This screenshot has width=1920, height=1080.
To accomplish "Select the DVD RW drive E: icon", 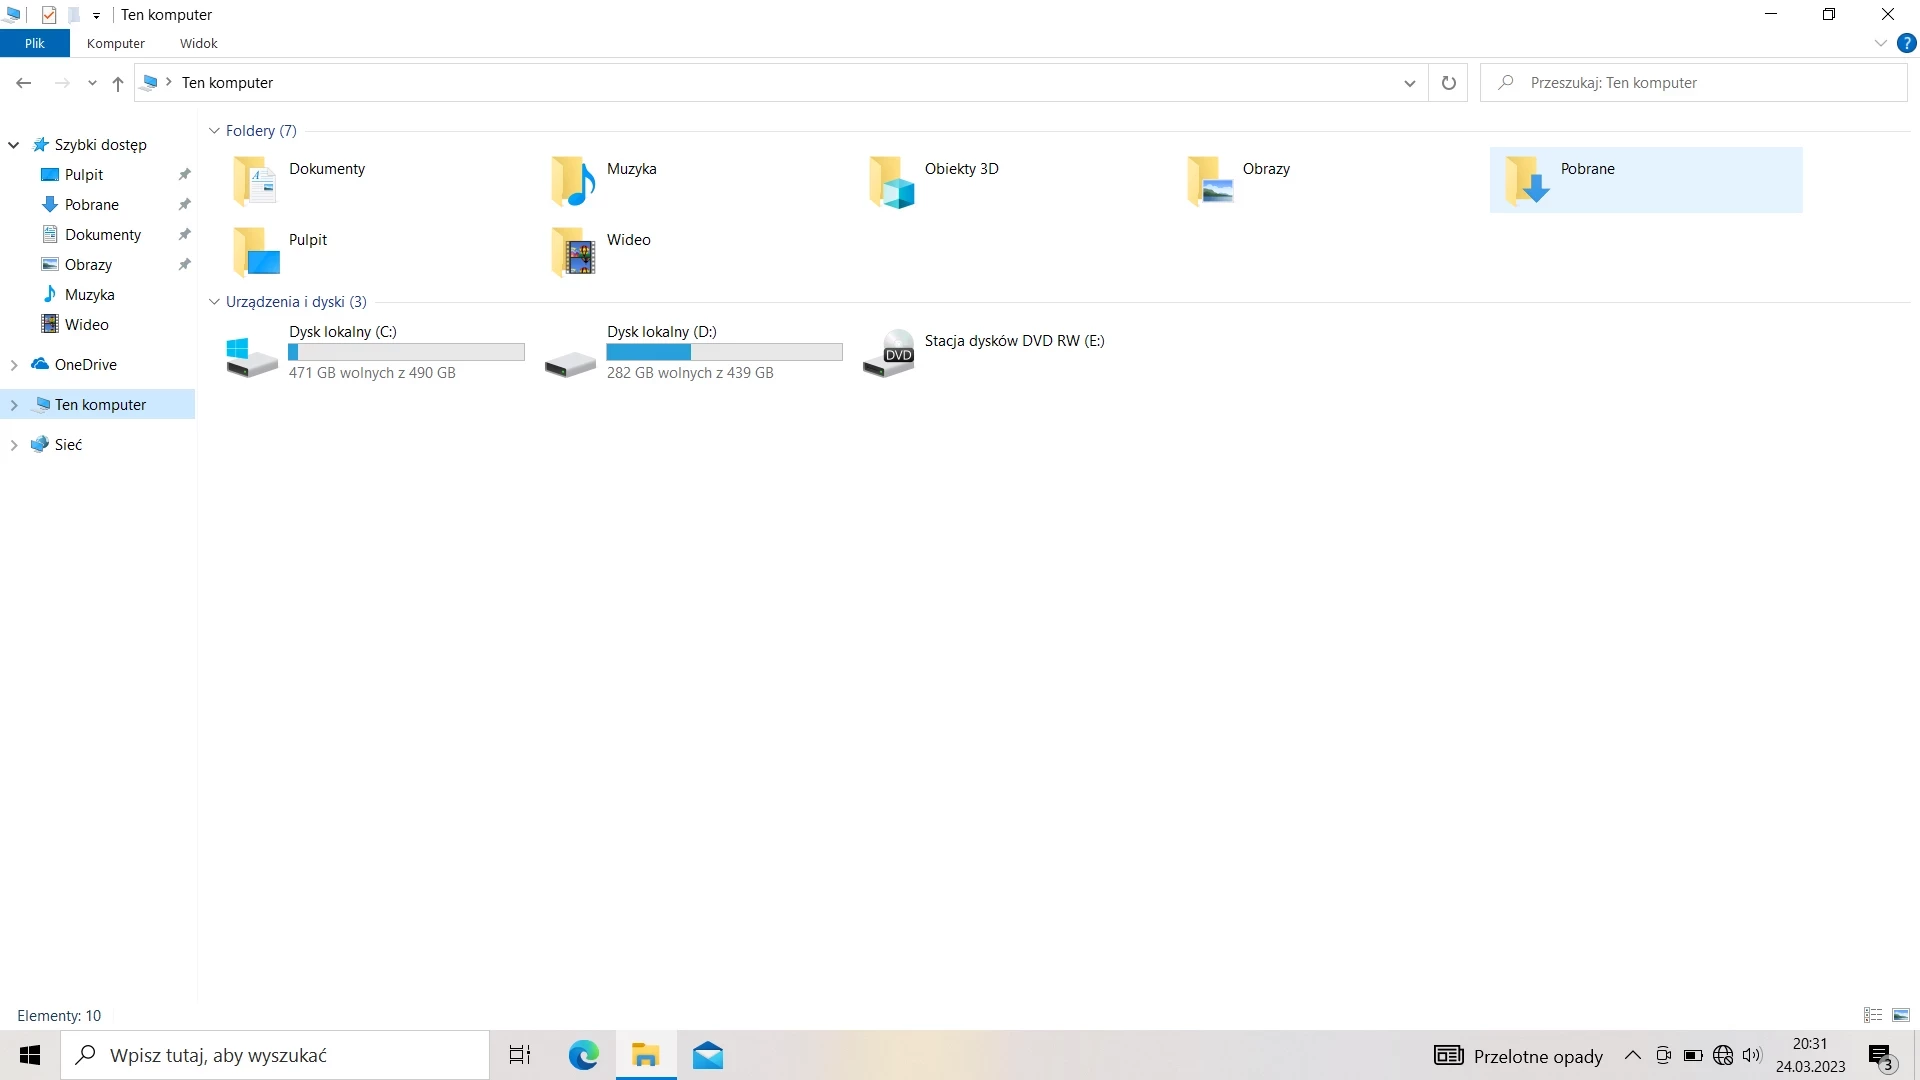I will pyautogui.click(x=889, y=353).
